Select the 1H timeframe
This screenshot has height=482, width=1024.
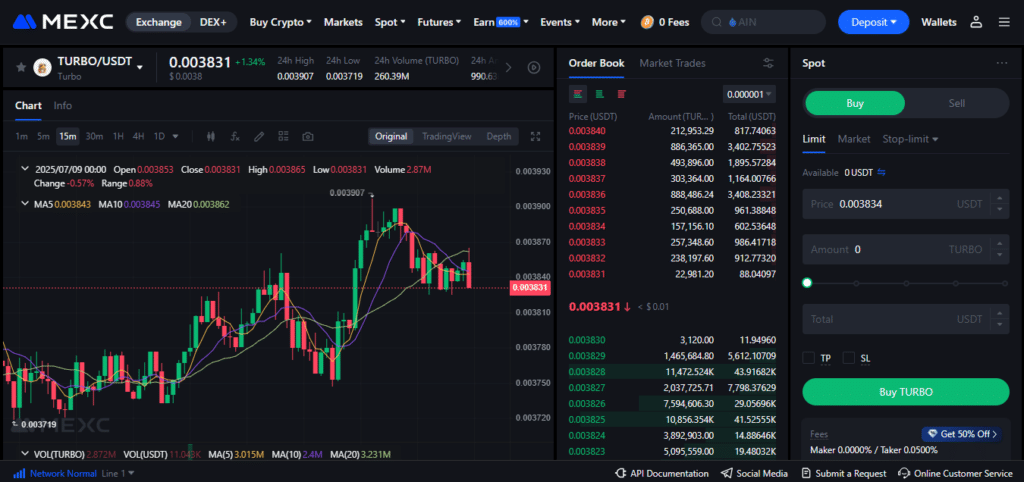tap(118, 137)
